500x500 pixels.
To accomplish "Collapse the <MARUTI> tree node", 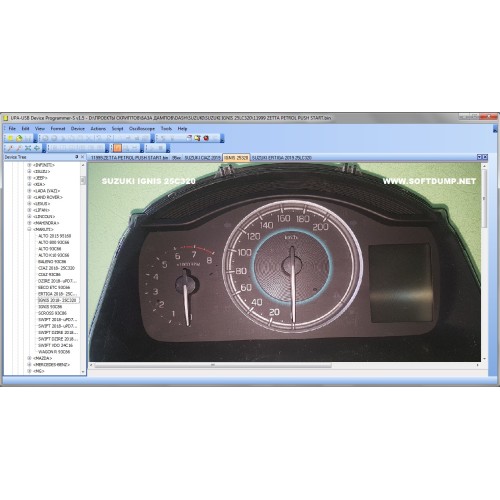I will pos(29,229).
